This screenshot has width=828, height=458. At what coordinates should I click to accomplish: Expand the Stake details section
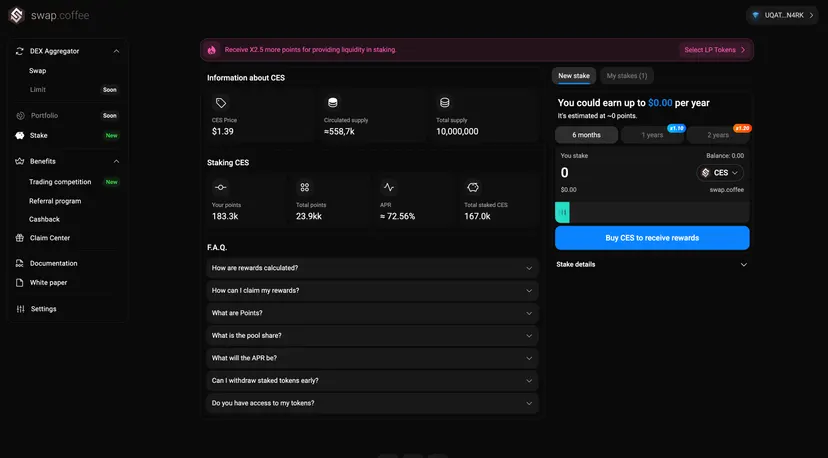pyautogui.click(x=652, y=265)
